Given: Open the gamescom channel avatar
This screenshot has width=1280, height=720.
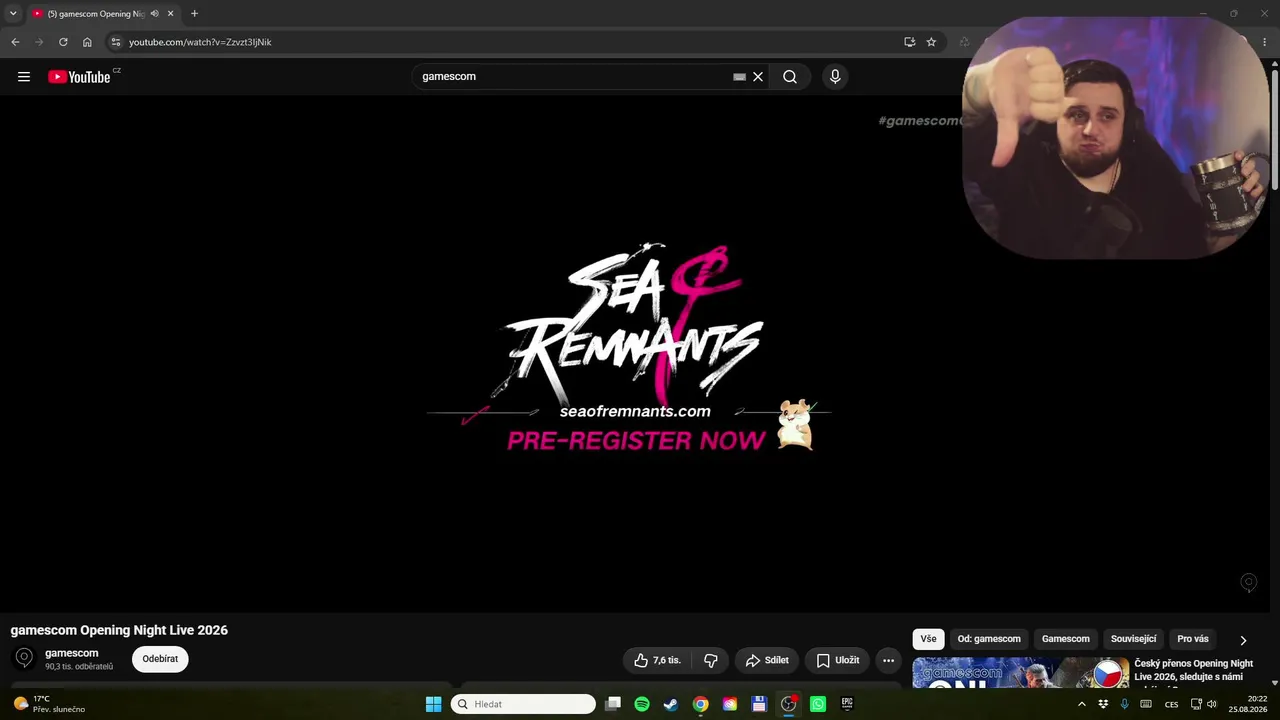Looking at the screenshot, I should [24, 658].
